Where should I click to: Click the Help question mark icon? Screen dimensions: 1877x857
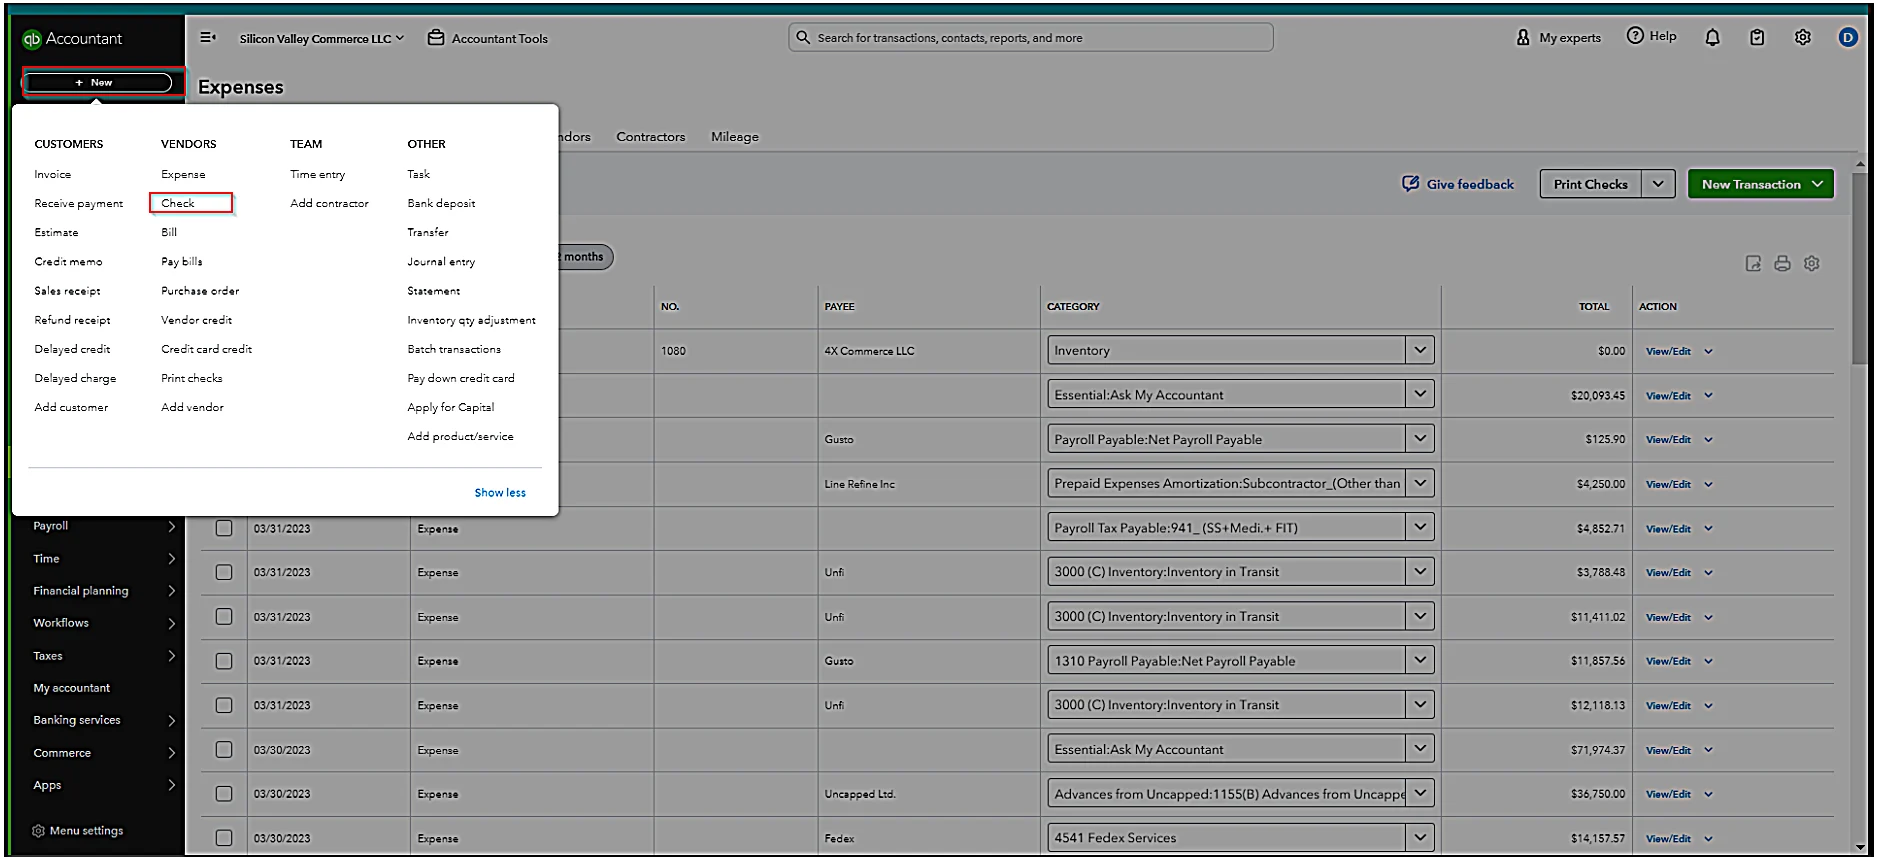pos(1635,36)
